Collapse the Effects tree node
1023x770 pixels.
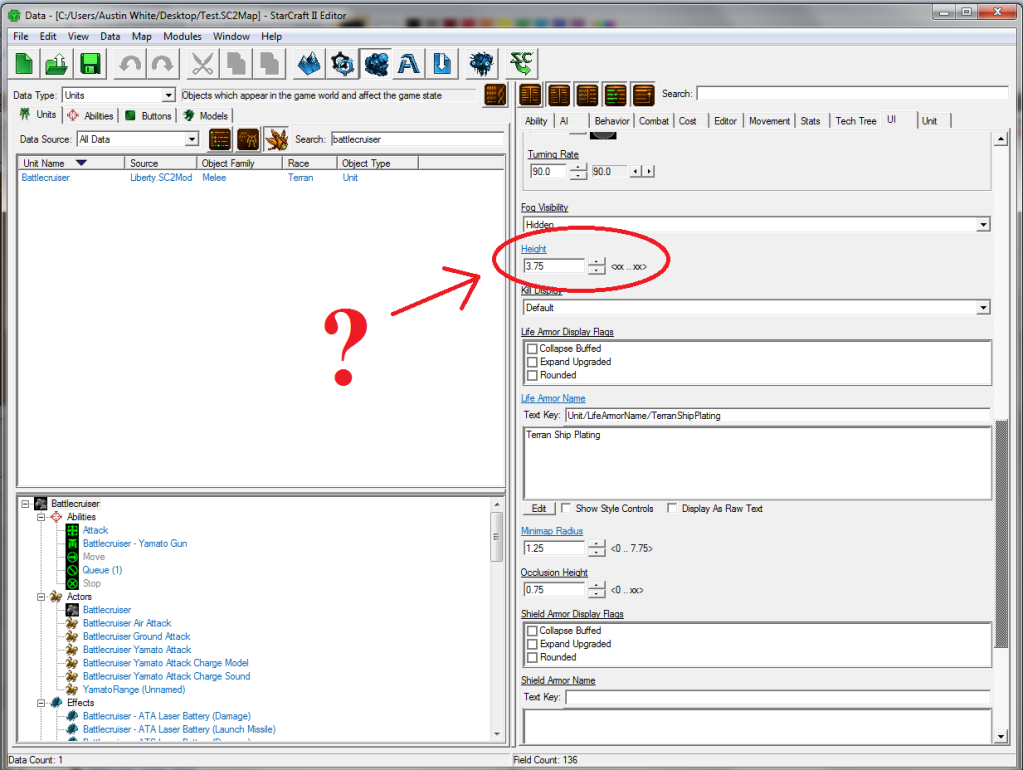pos(41,703)
